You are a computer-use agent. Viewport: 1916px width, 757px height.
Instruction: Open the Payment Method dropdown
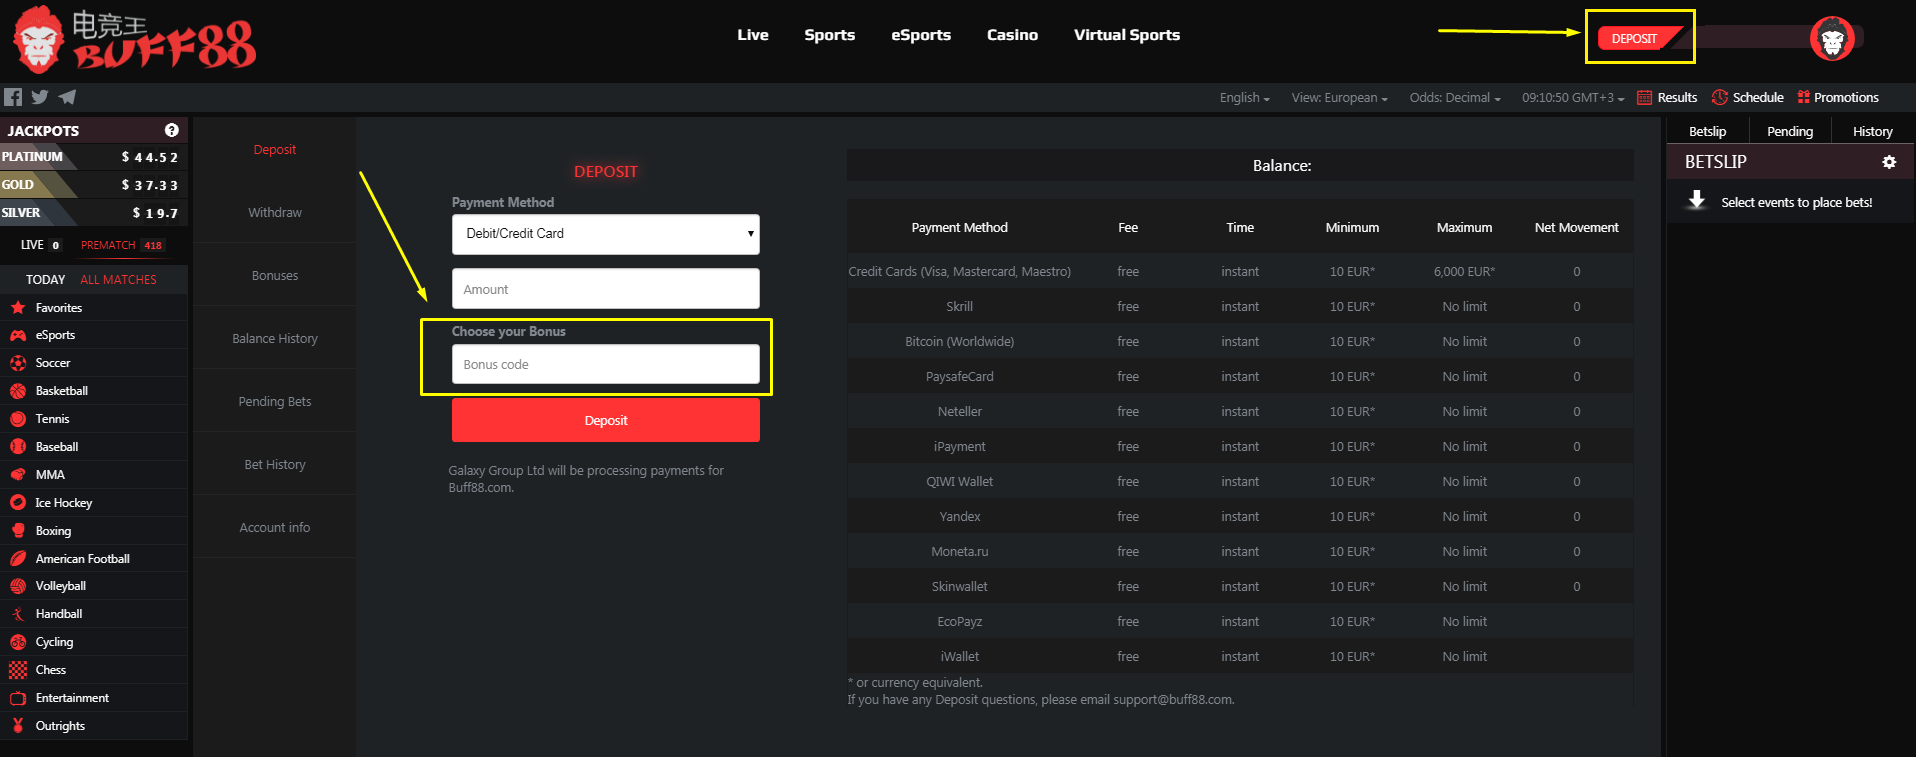(x=605, y=234)
